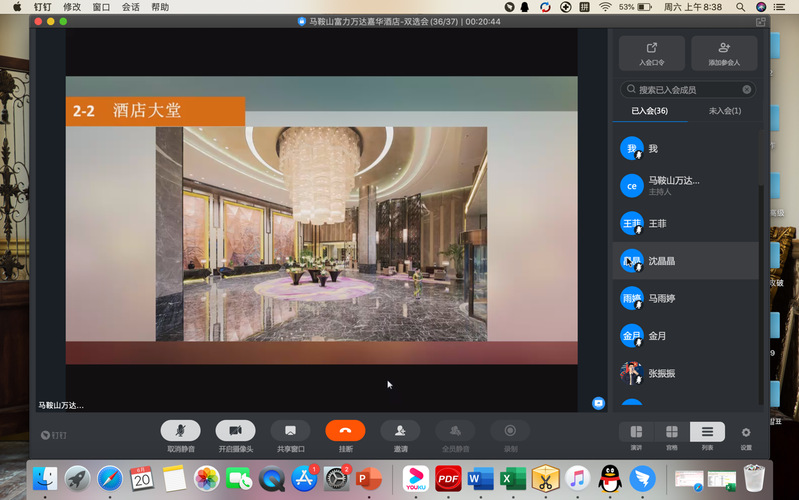The height and width of the screenshot is (500, 799).
Task: Open 窗口 menu in menu bar
Action: pyautogui.click(x=101, y=7)
